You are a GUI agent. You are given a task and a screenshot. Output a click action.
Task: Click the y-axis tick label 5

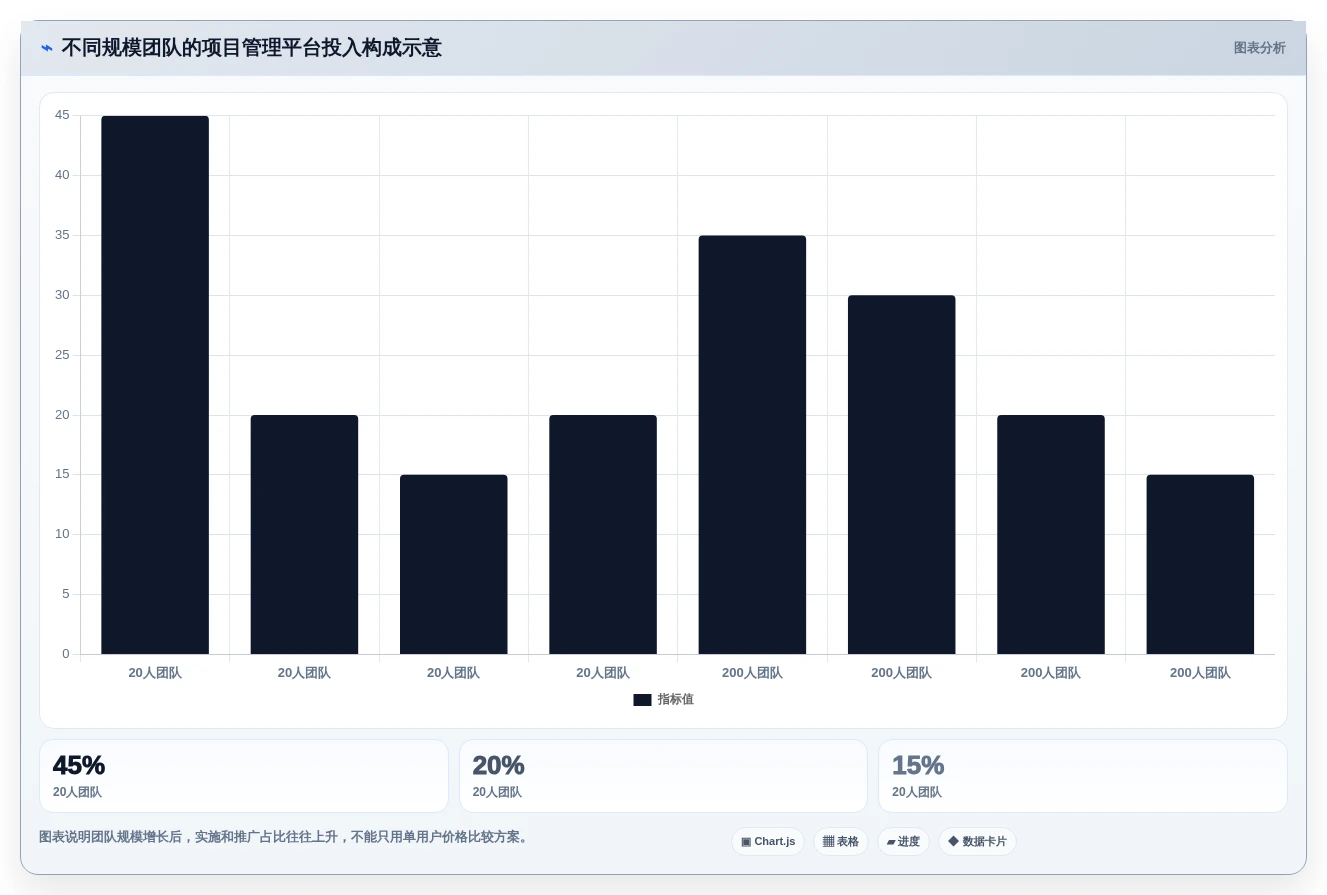tap(66, 594)
